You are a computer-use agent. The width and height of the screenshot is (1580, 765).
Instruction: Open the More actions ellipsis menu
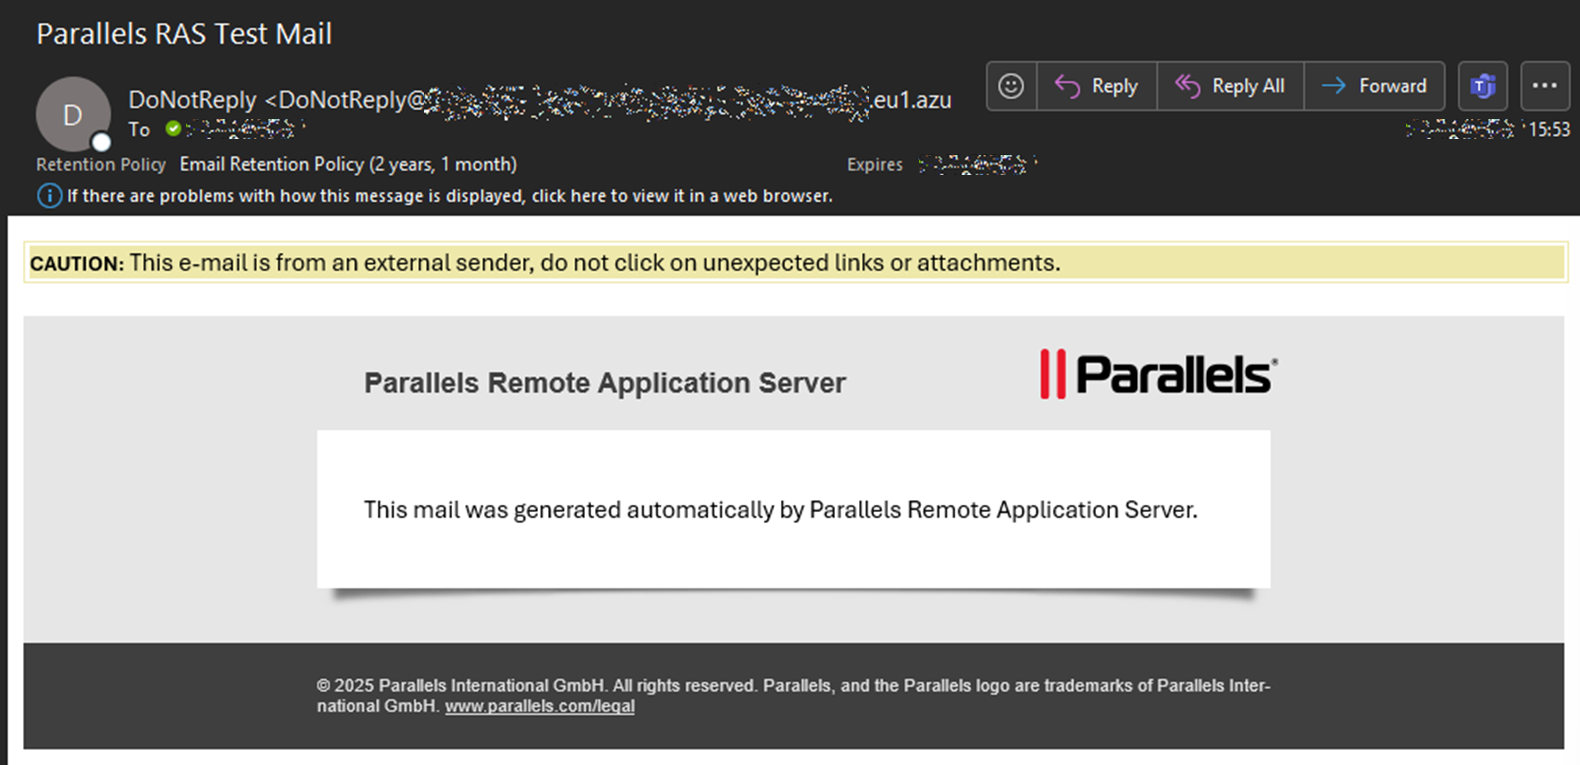tap(1544, 86)
